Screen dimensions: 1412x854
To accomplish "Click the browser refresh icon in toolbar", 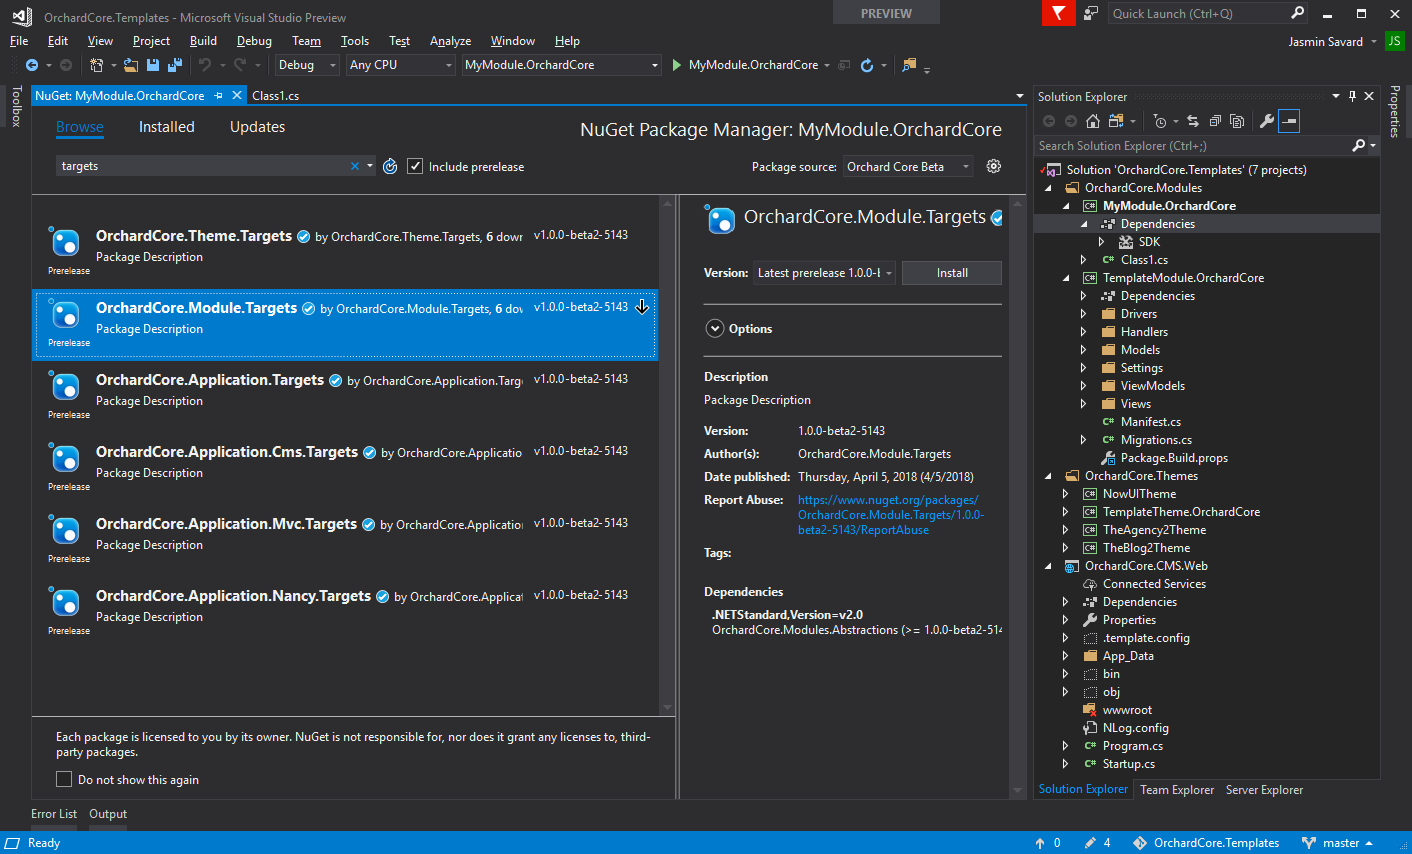I will tap(867, 65).
